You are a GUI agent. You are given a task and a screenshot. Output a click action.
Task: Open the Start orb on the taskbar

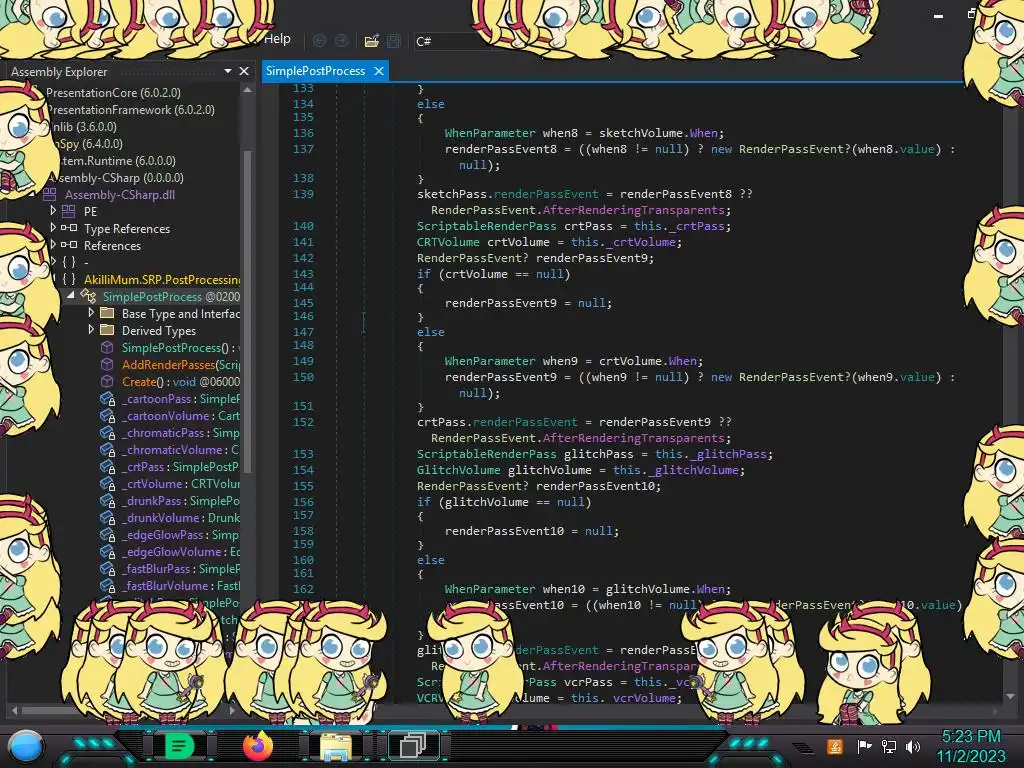(x=26, y=747)
